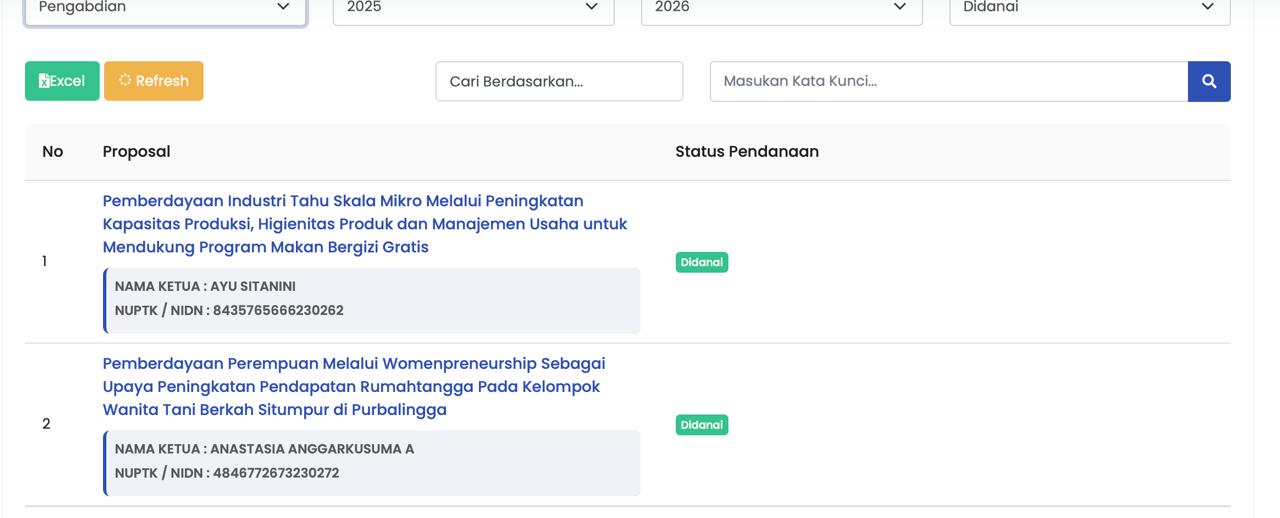
Task: Click the Didanai badge for proposal 1
Action: point(701,262)
